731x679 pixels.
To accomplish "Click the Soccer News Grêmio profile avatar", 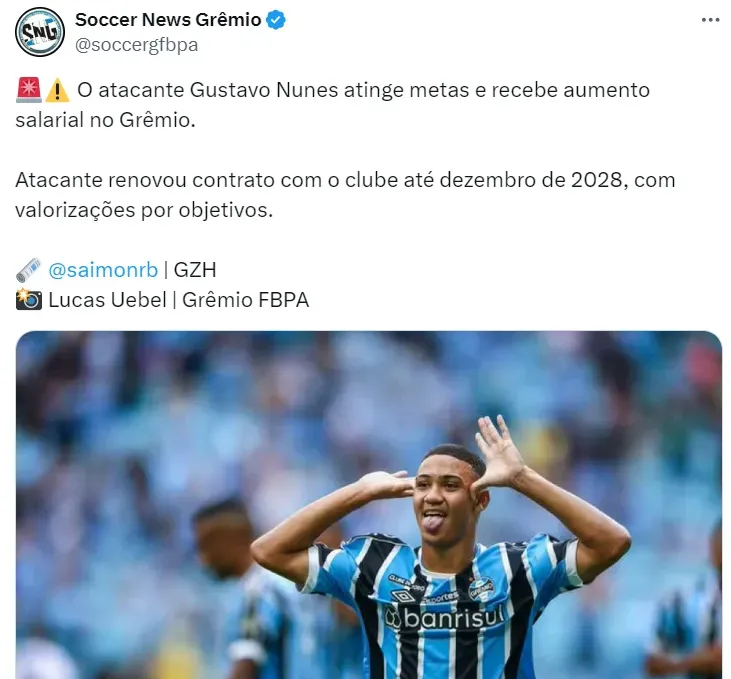I will coord(40,32).
